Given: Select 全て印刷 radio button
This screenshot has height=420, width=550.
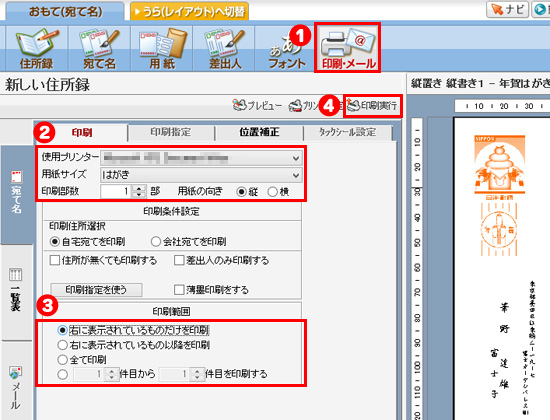Looking at the screenshot, I should [62, 360].
